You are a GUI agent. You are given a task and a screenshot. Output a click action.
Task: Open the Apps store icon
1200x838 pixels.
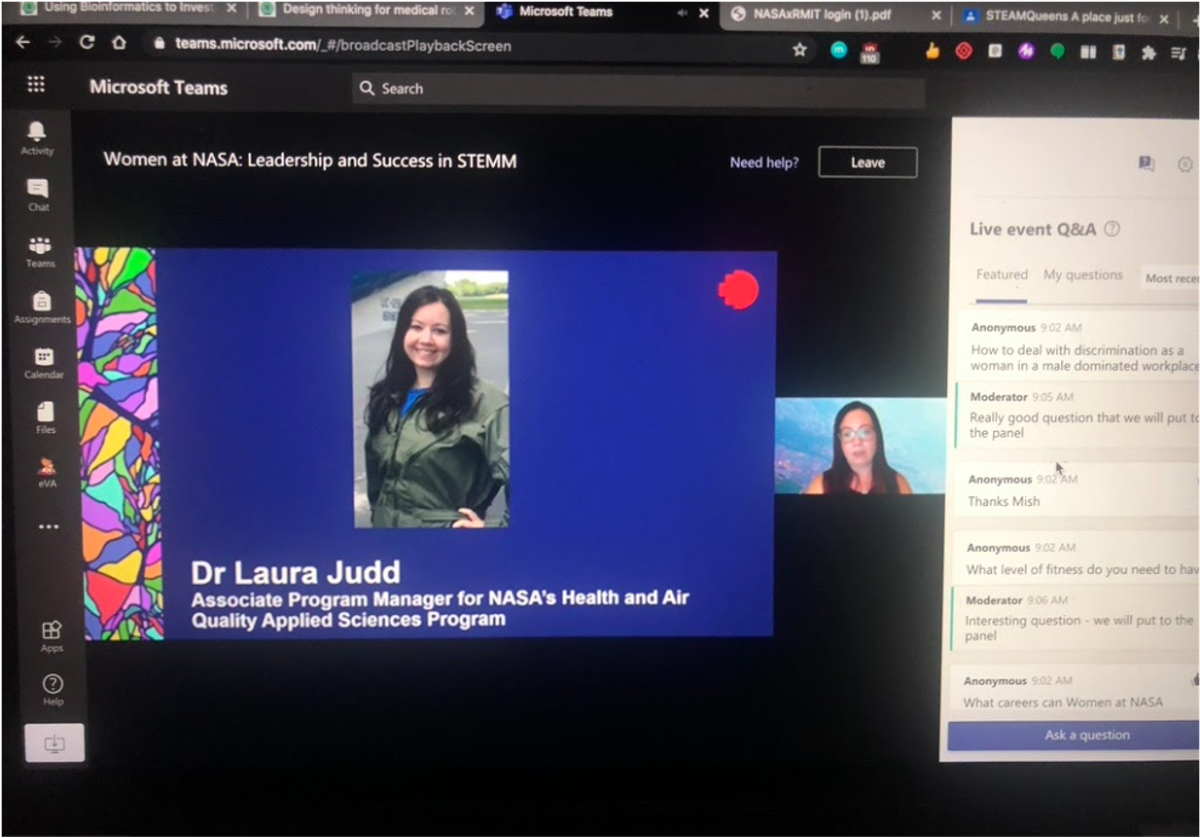click(51, 635)
